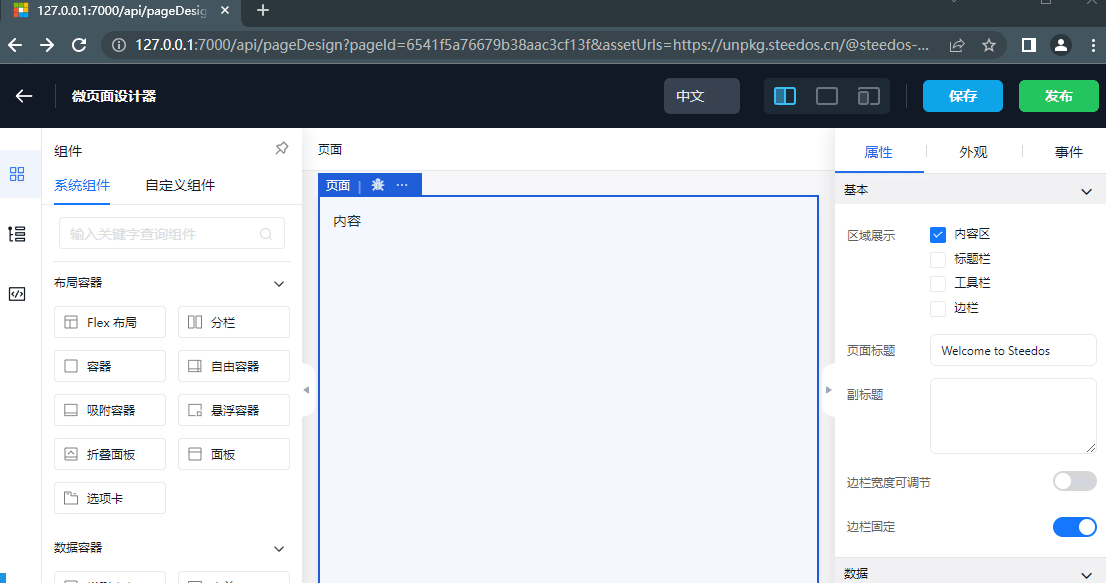Pin the components panel
Viewport: 1106px width, 583px height.
(x=282, y=149)
